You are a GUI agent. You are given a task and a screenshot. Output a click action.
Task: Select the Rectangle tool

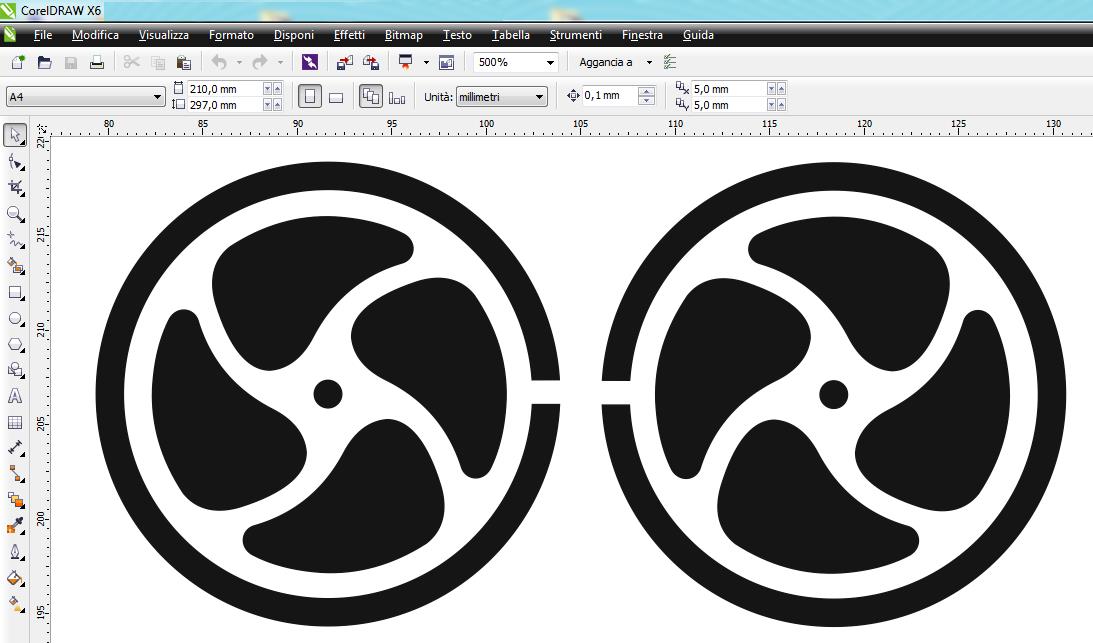15,293
